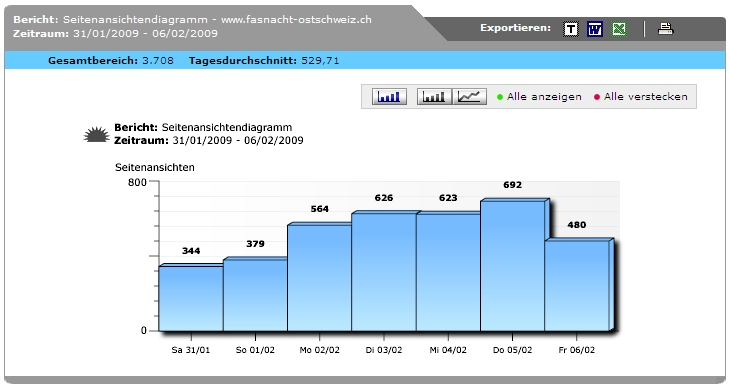Click the value label 564
The height and width of the screenshot is (389, 730).
pyautogui.click(x=319, y=209)
